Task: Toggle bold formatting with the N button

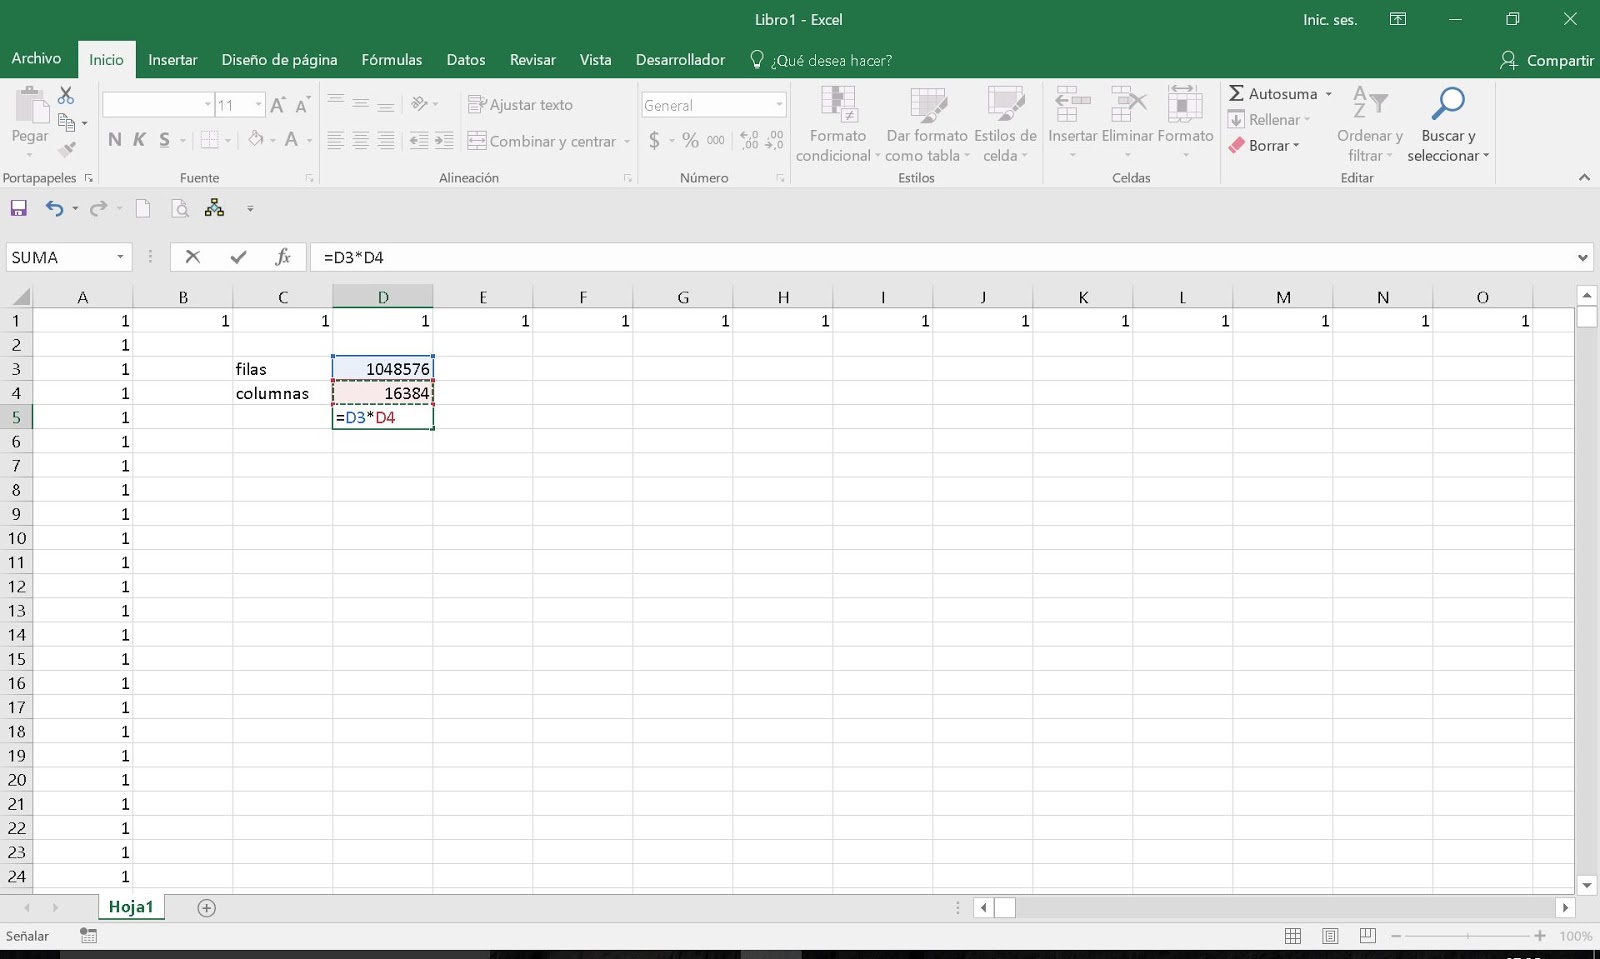Action: click(x=113, y=140)
